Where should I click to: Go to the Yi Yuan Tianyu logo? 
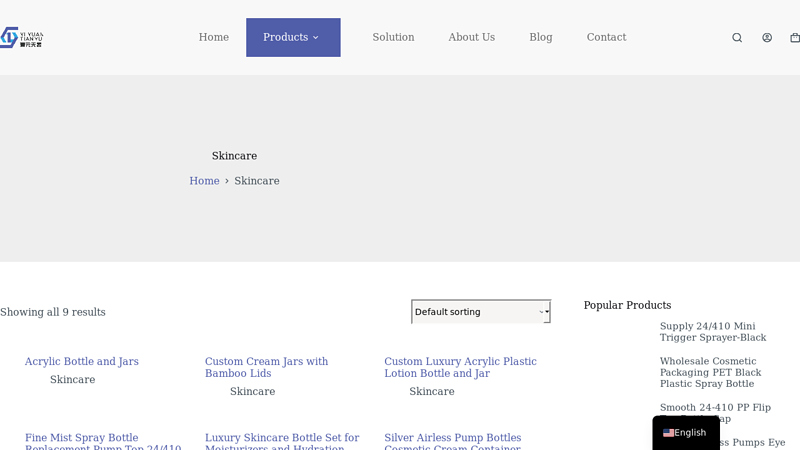coord(21,37)
